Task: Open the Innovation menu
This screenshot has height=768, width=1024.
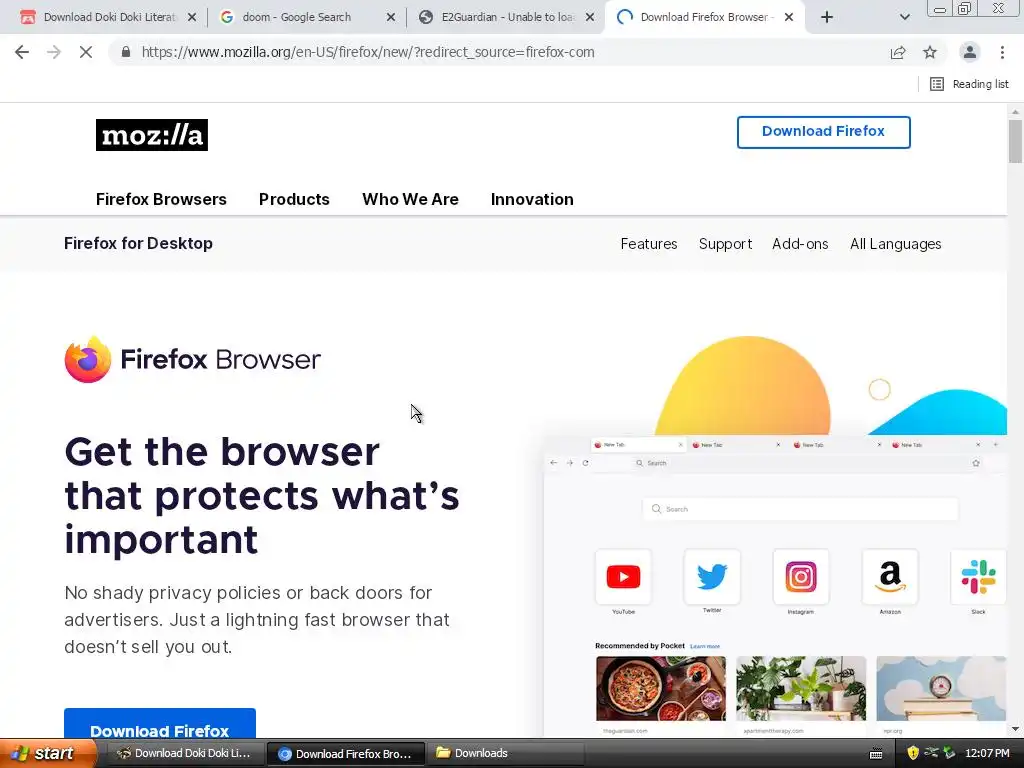Action: (x=532, y=199)
